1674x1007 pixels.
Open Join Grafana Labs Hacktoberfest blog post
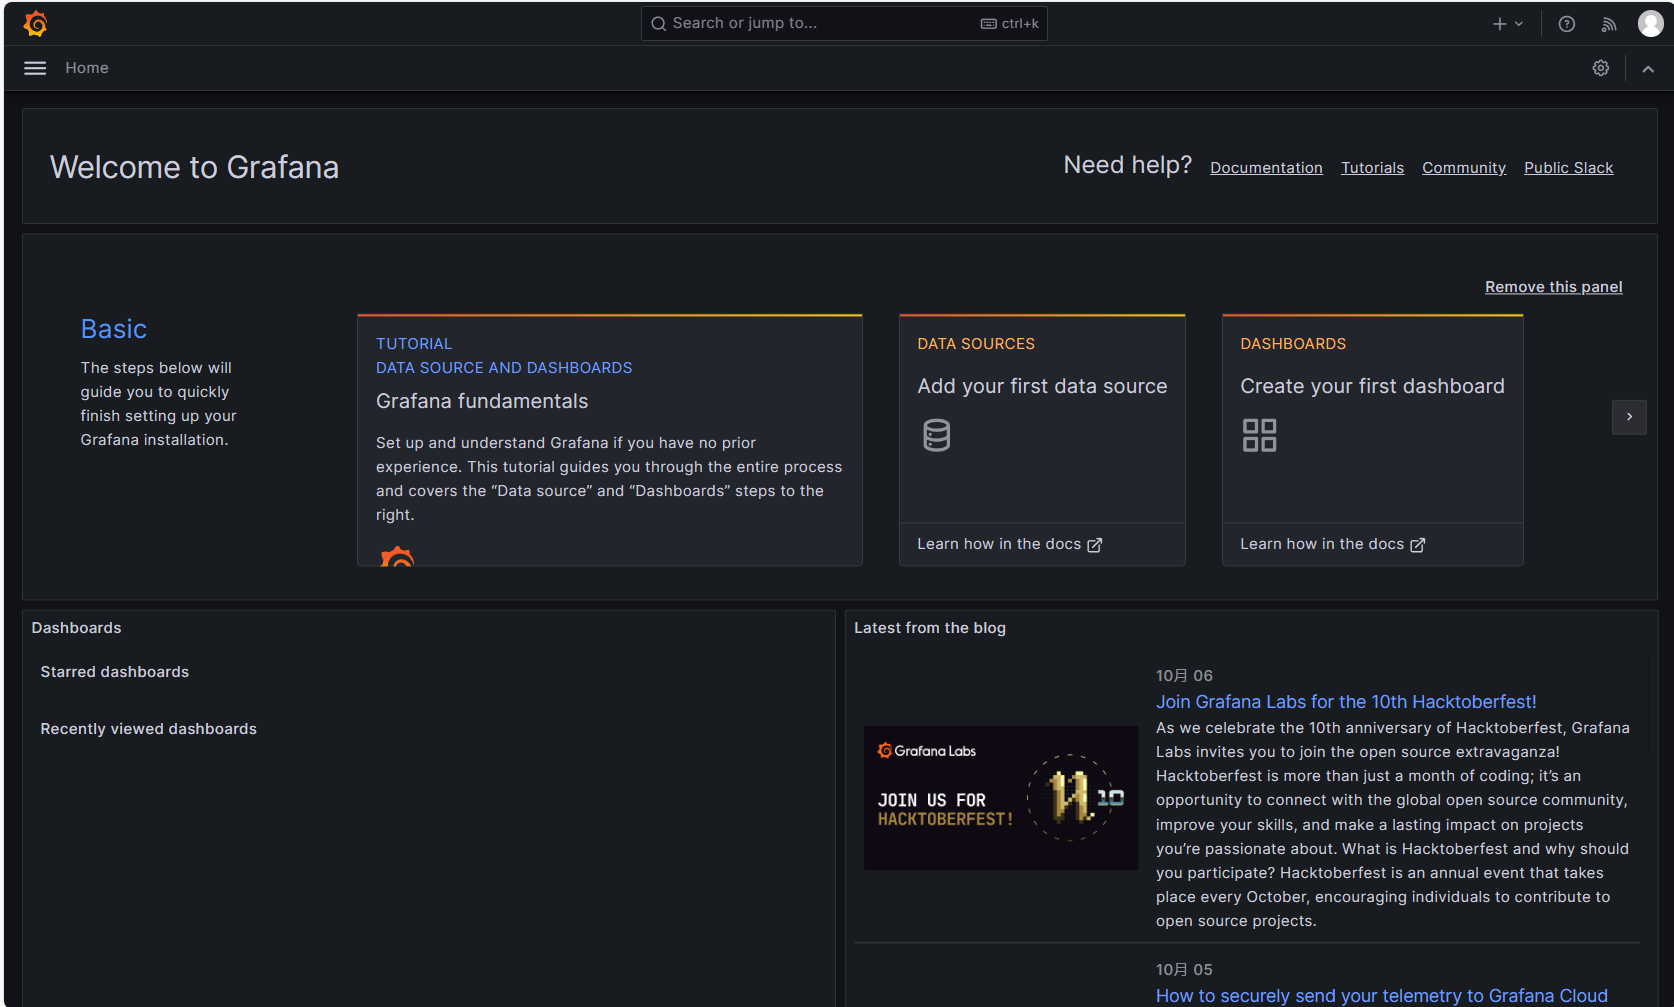tap(1346, 702)
